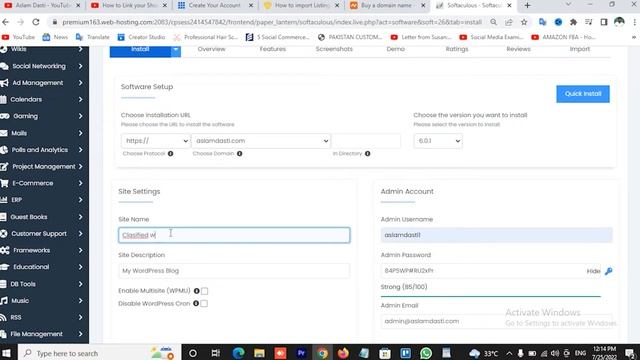
Task: Expand the E-Commerce category chevron
Action: [x=80, y=183]
